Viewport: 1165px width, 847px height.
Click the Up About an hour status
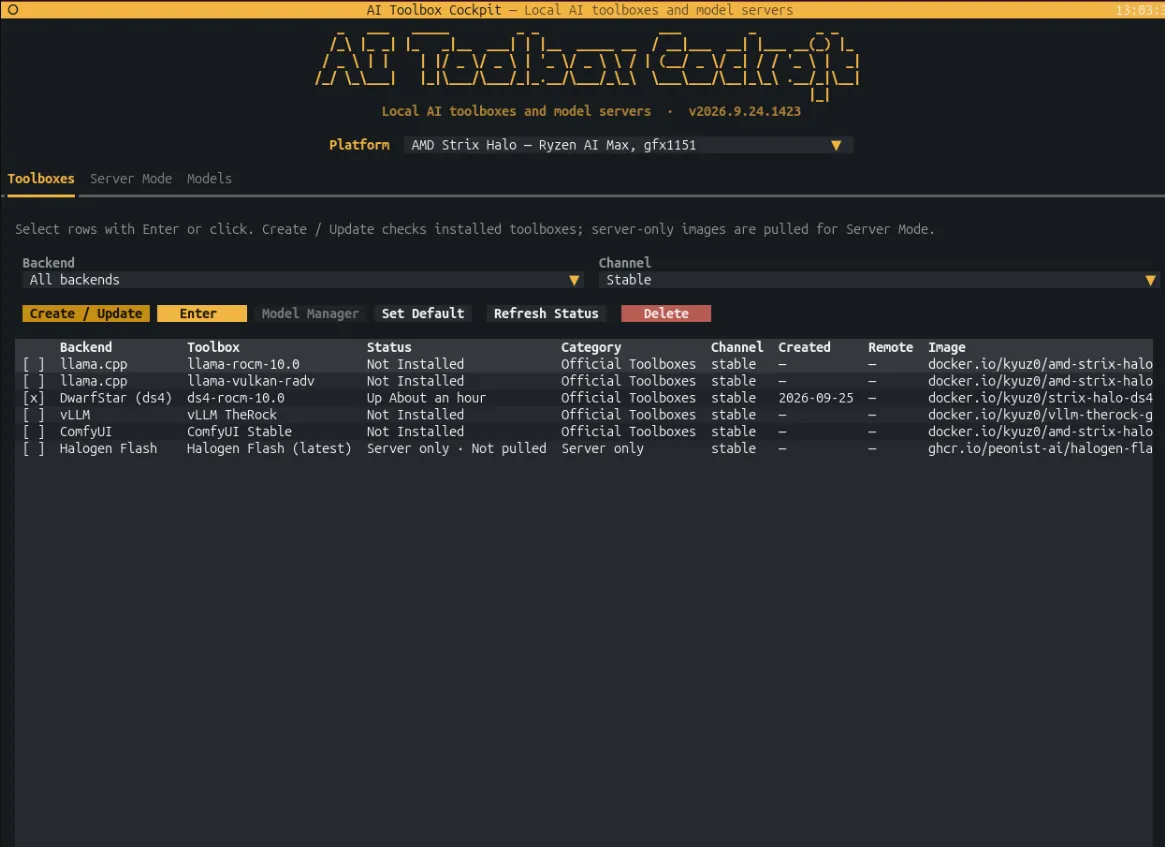(426, 398)
